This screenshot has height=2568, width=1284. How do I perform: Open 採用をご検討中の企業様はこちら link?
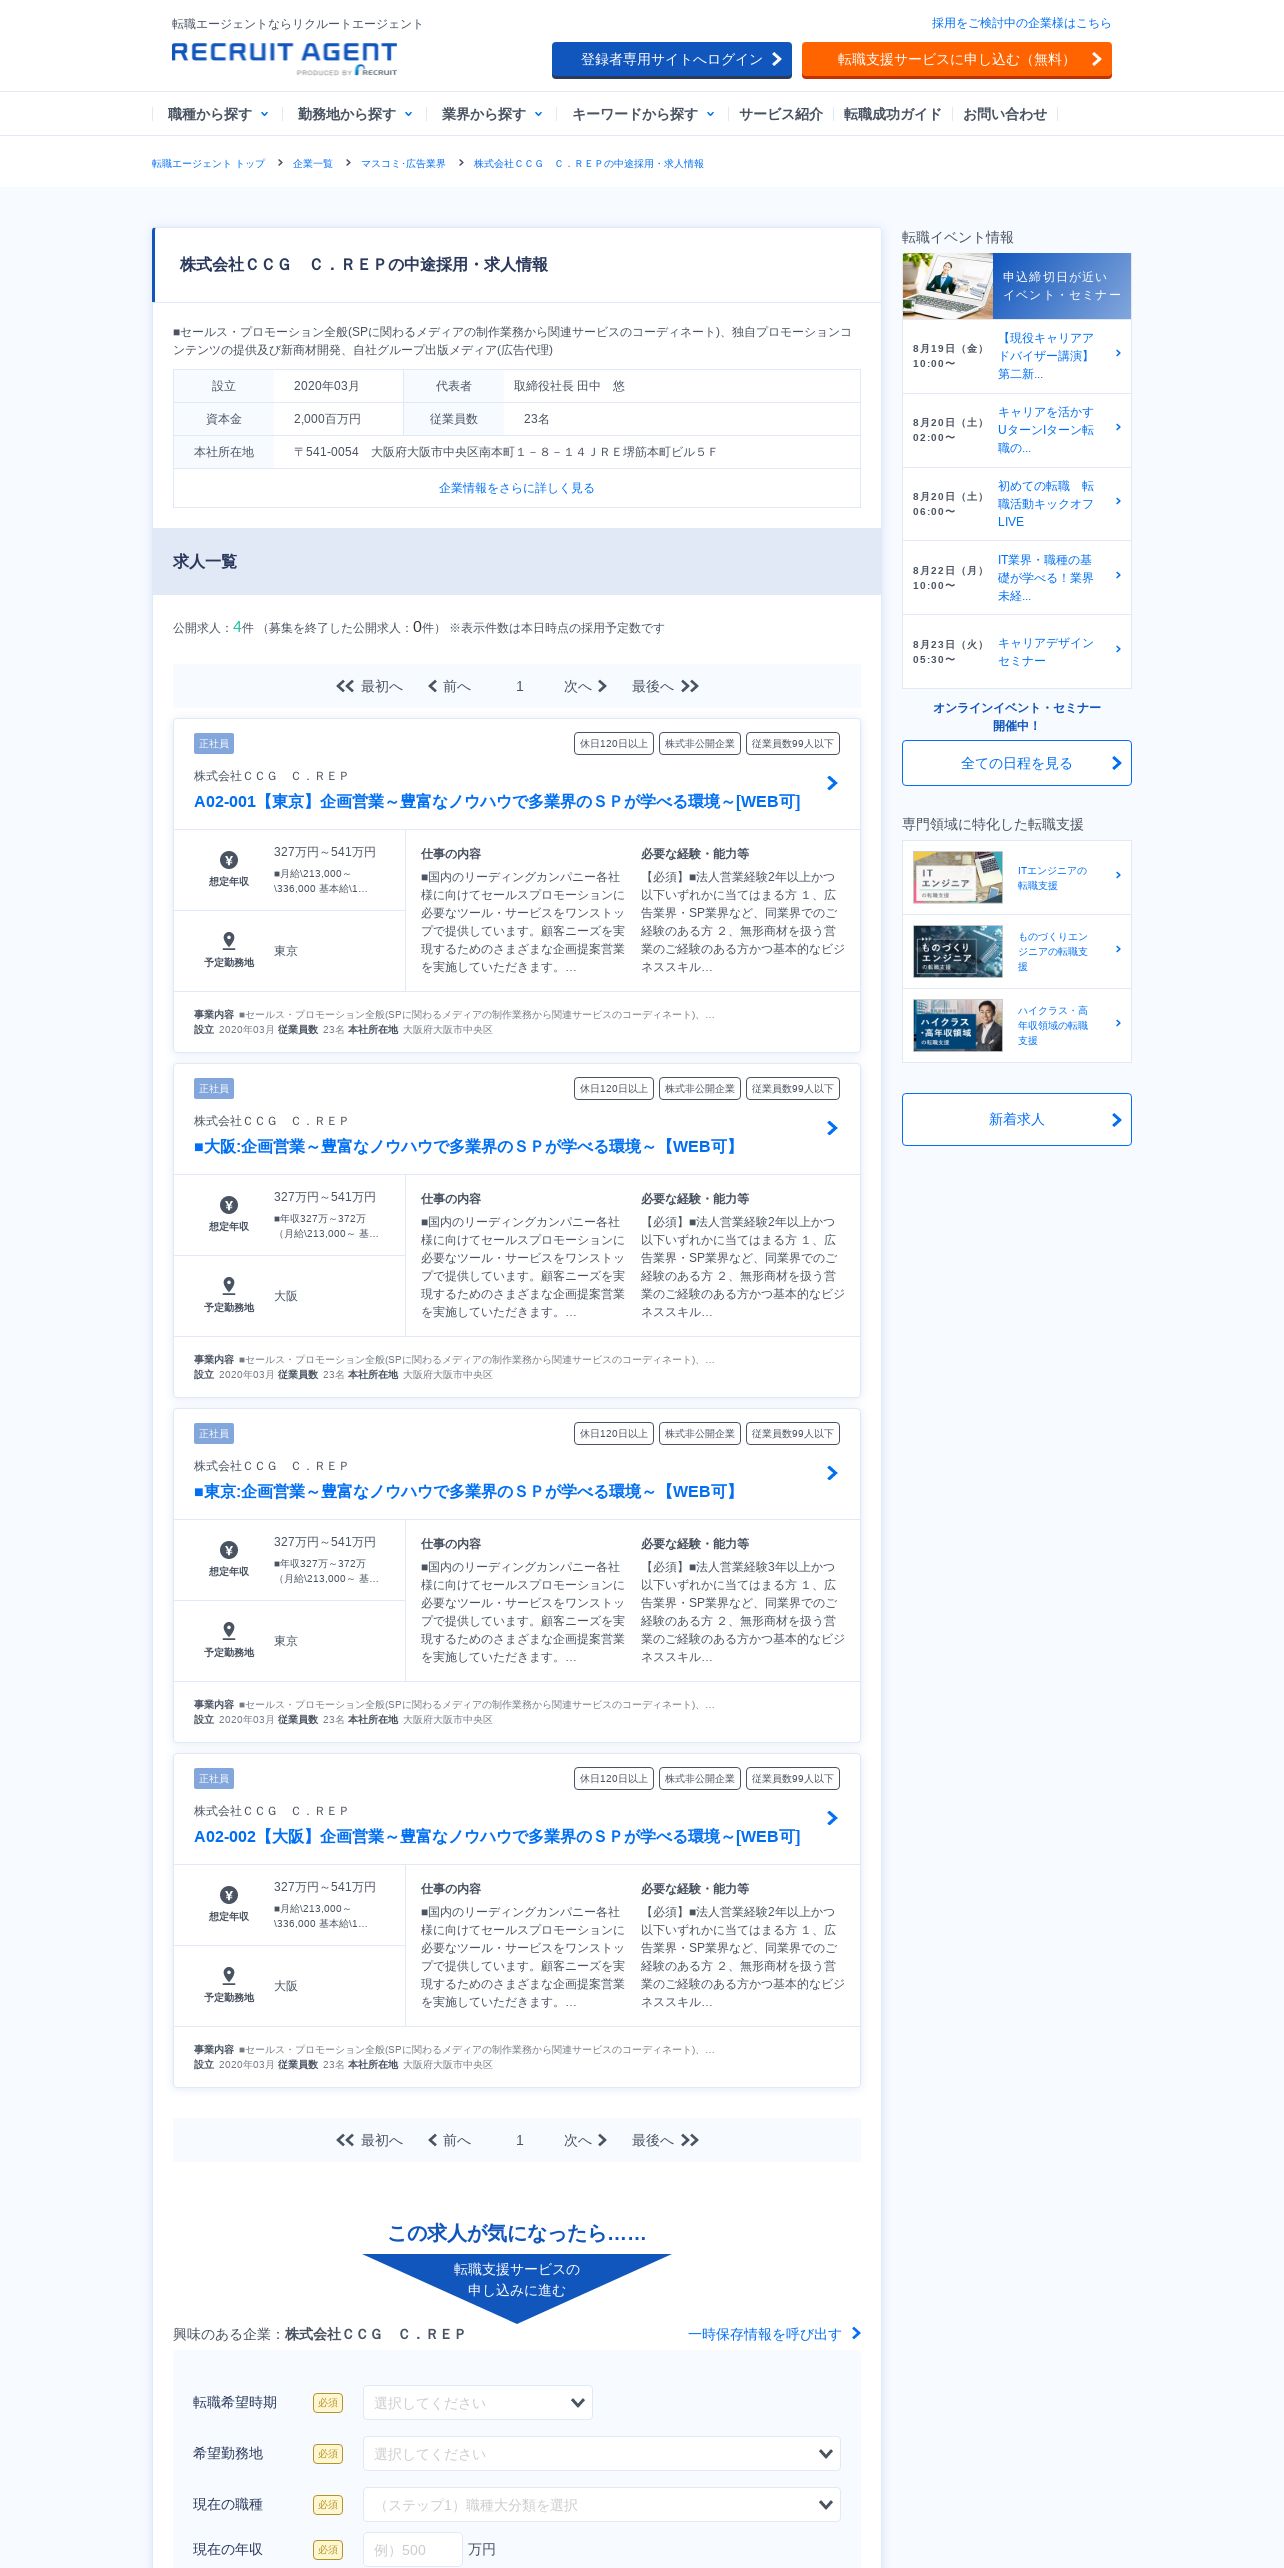coord(1021,23)
